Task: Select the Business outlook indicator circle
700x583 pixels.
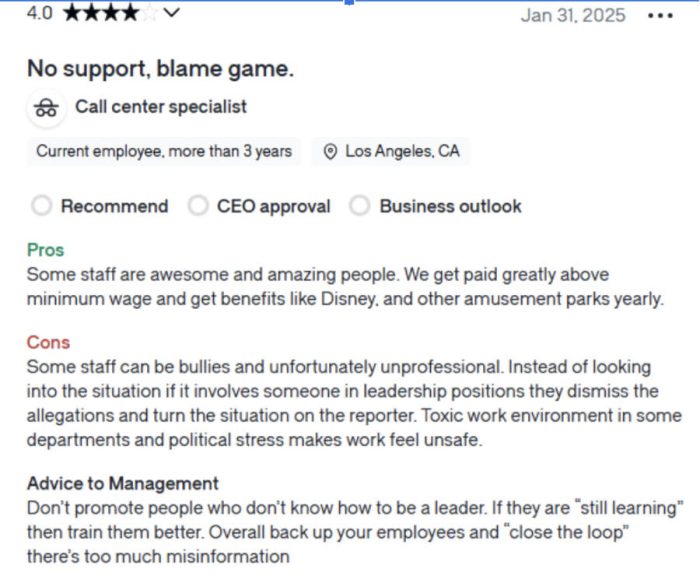Action: click(360, 206)
